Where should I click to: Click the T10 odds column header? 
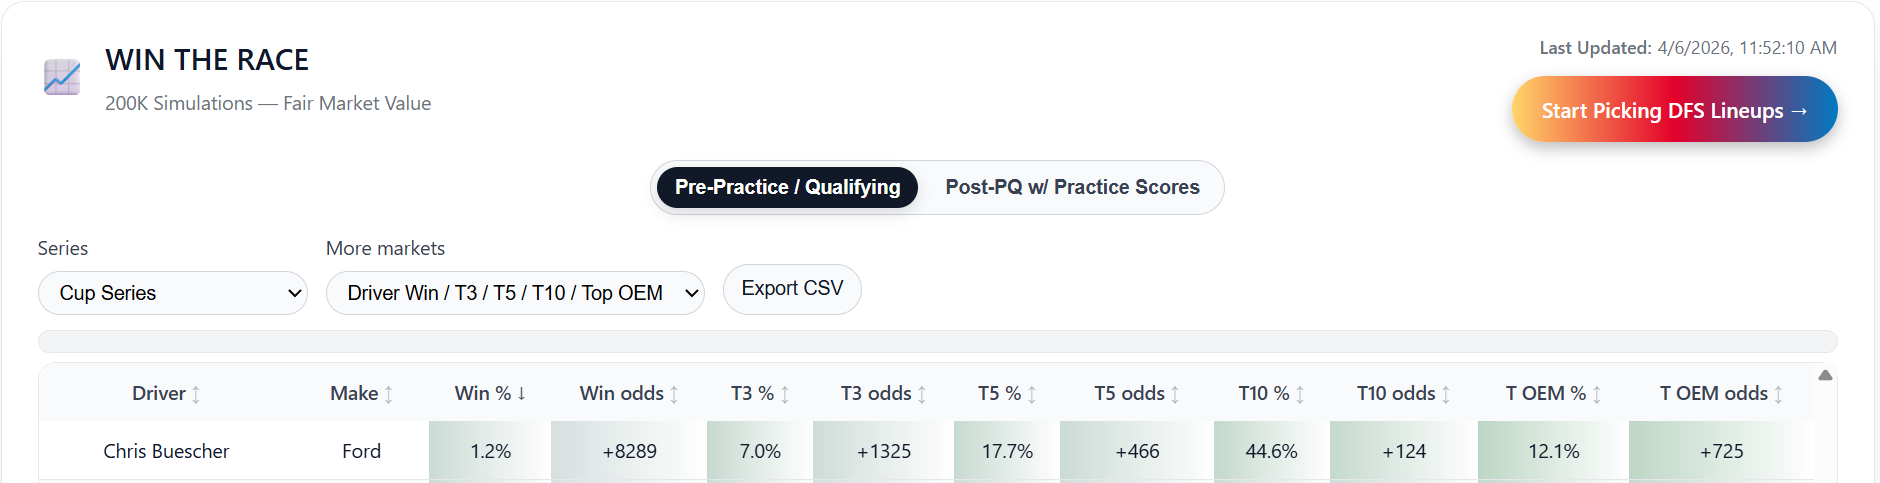[1395, 394]
